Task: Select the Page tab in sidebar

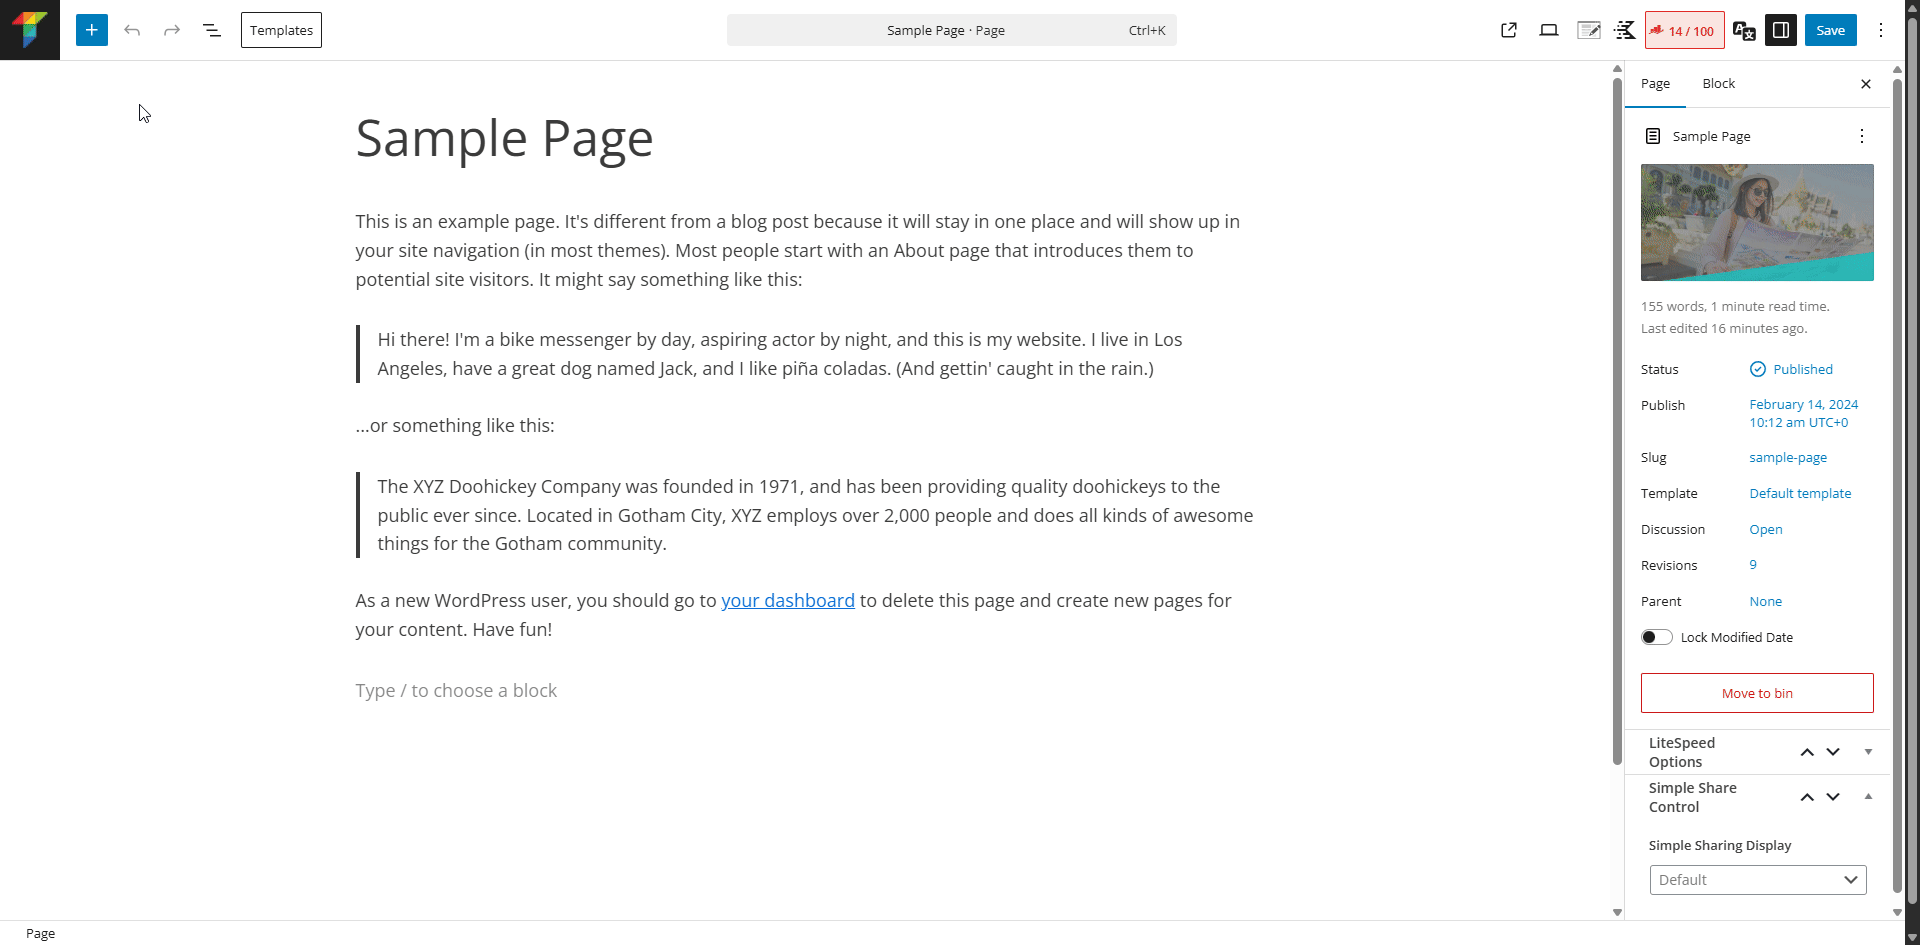Action: [x=1655, y=84]
